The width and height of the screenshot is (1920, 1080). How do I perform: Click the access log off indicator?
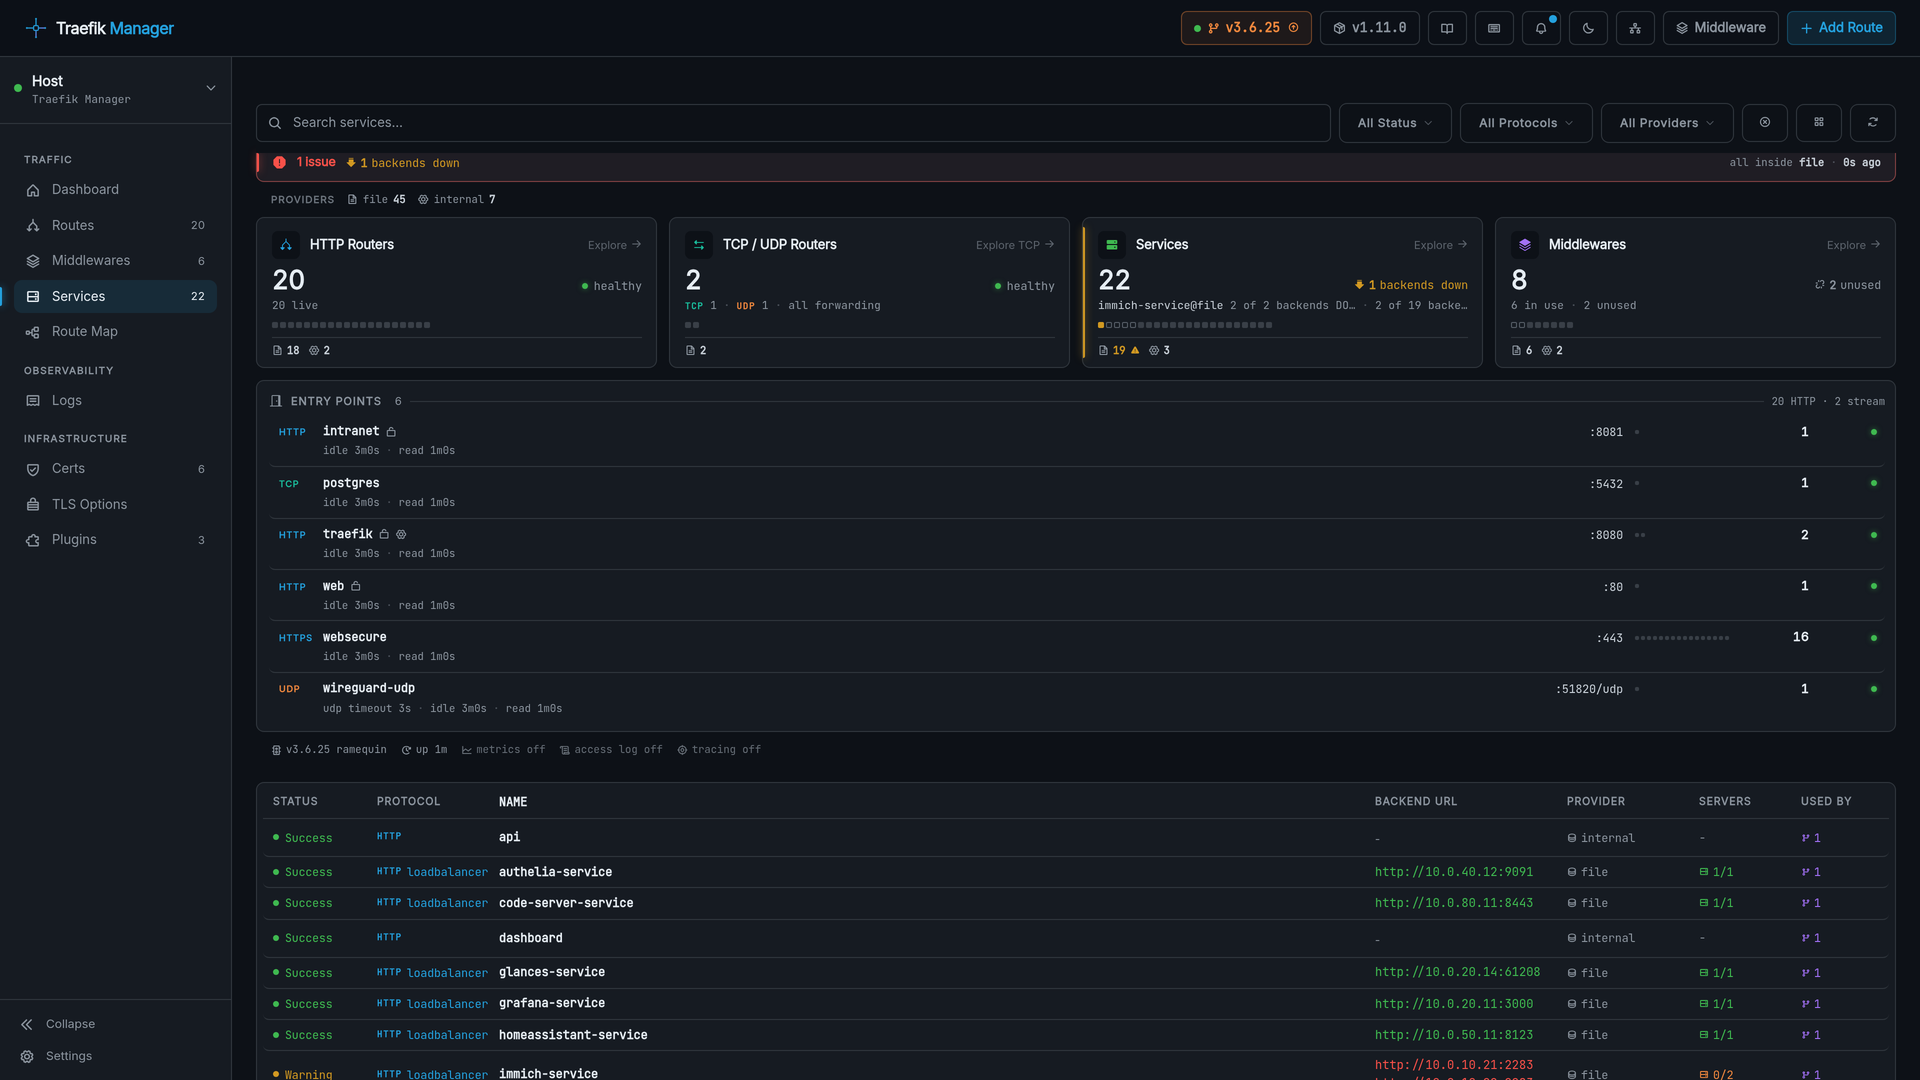point(611,750)
